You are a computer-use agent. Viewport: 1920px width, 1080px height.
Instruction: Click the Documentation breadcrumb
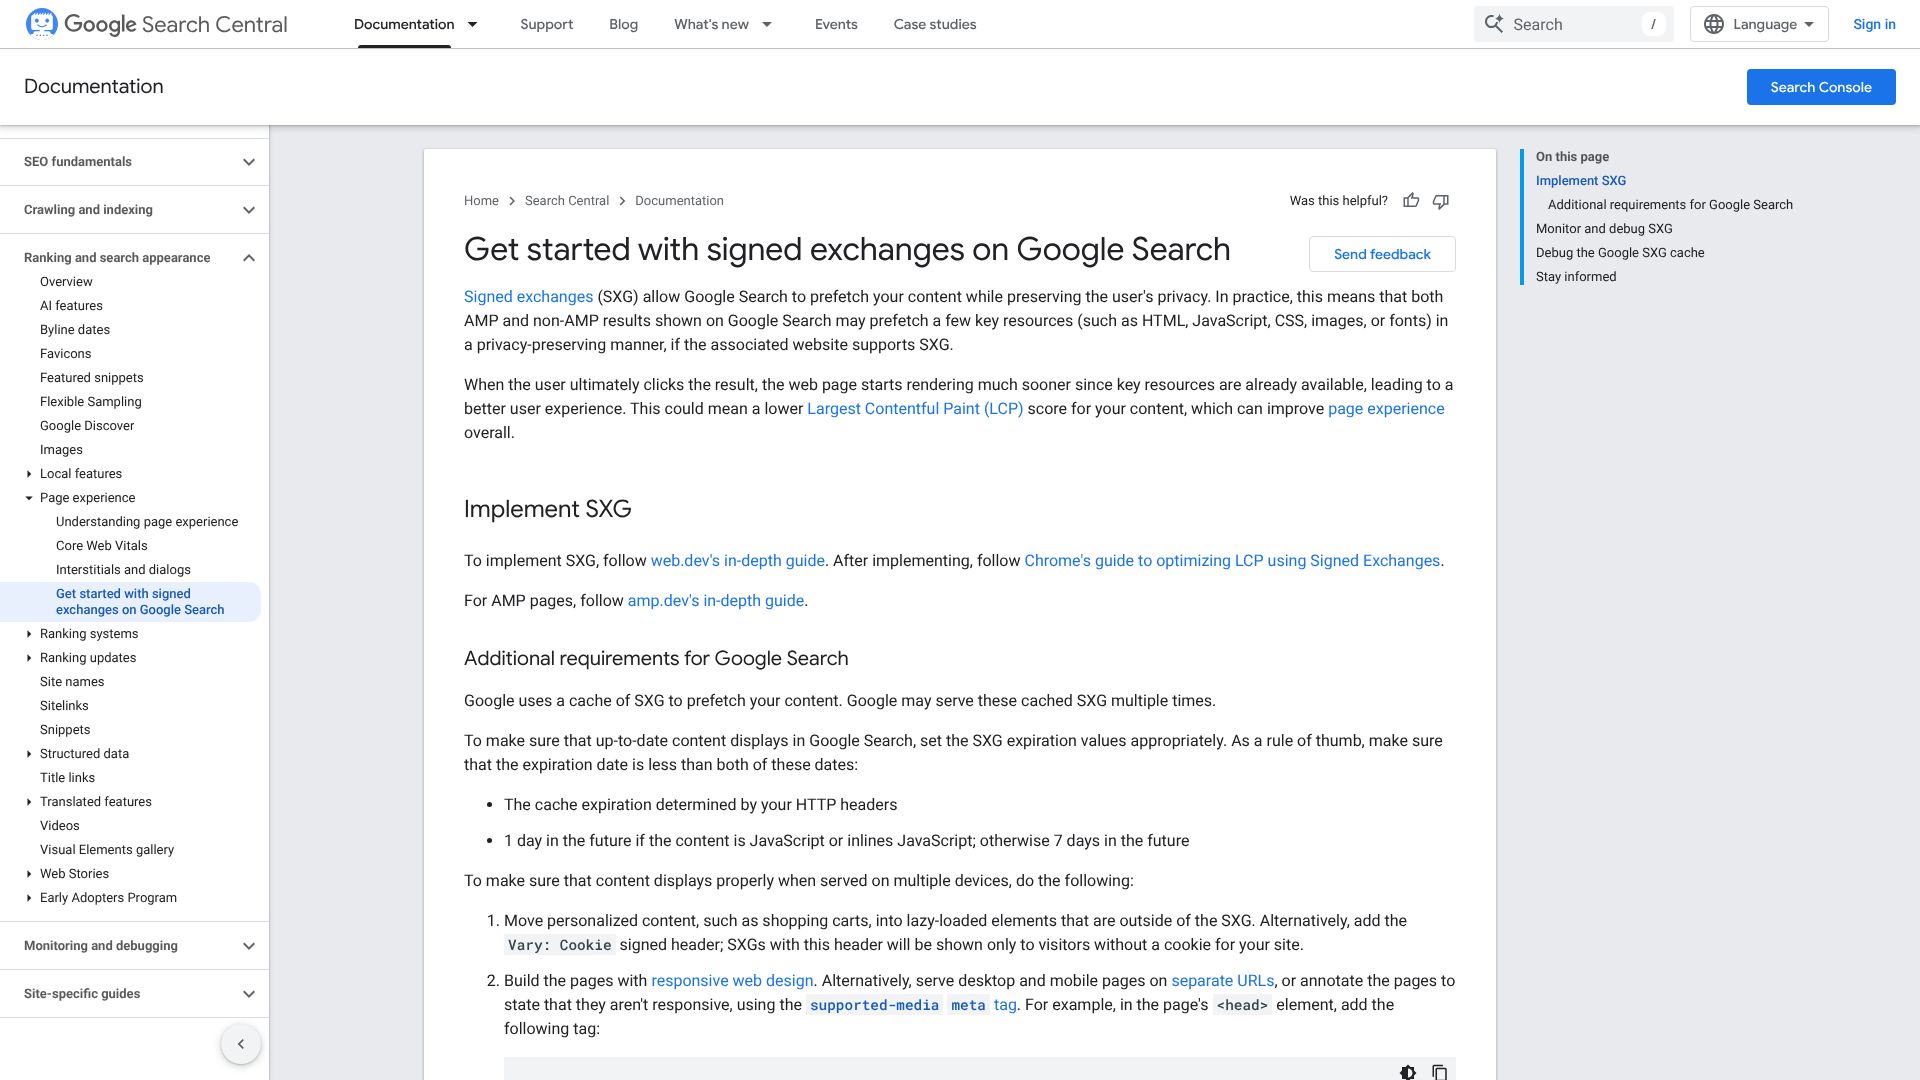[679, 201]
